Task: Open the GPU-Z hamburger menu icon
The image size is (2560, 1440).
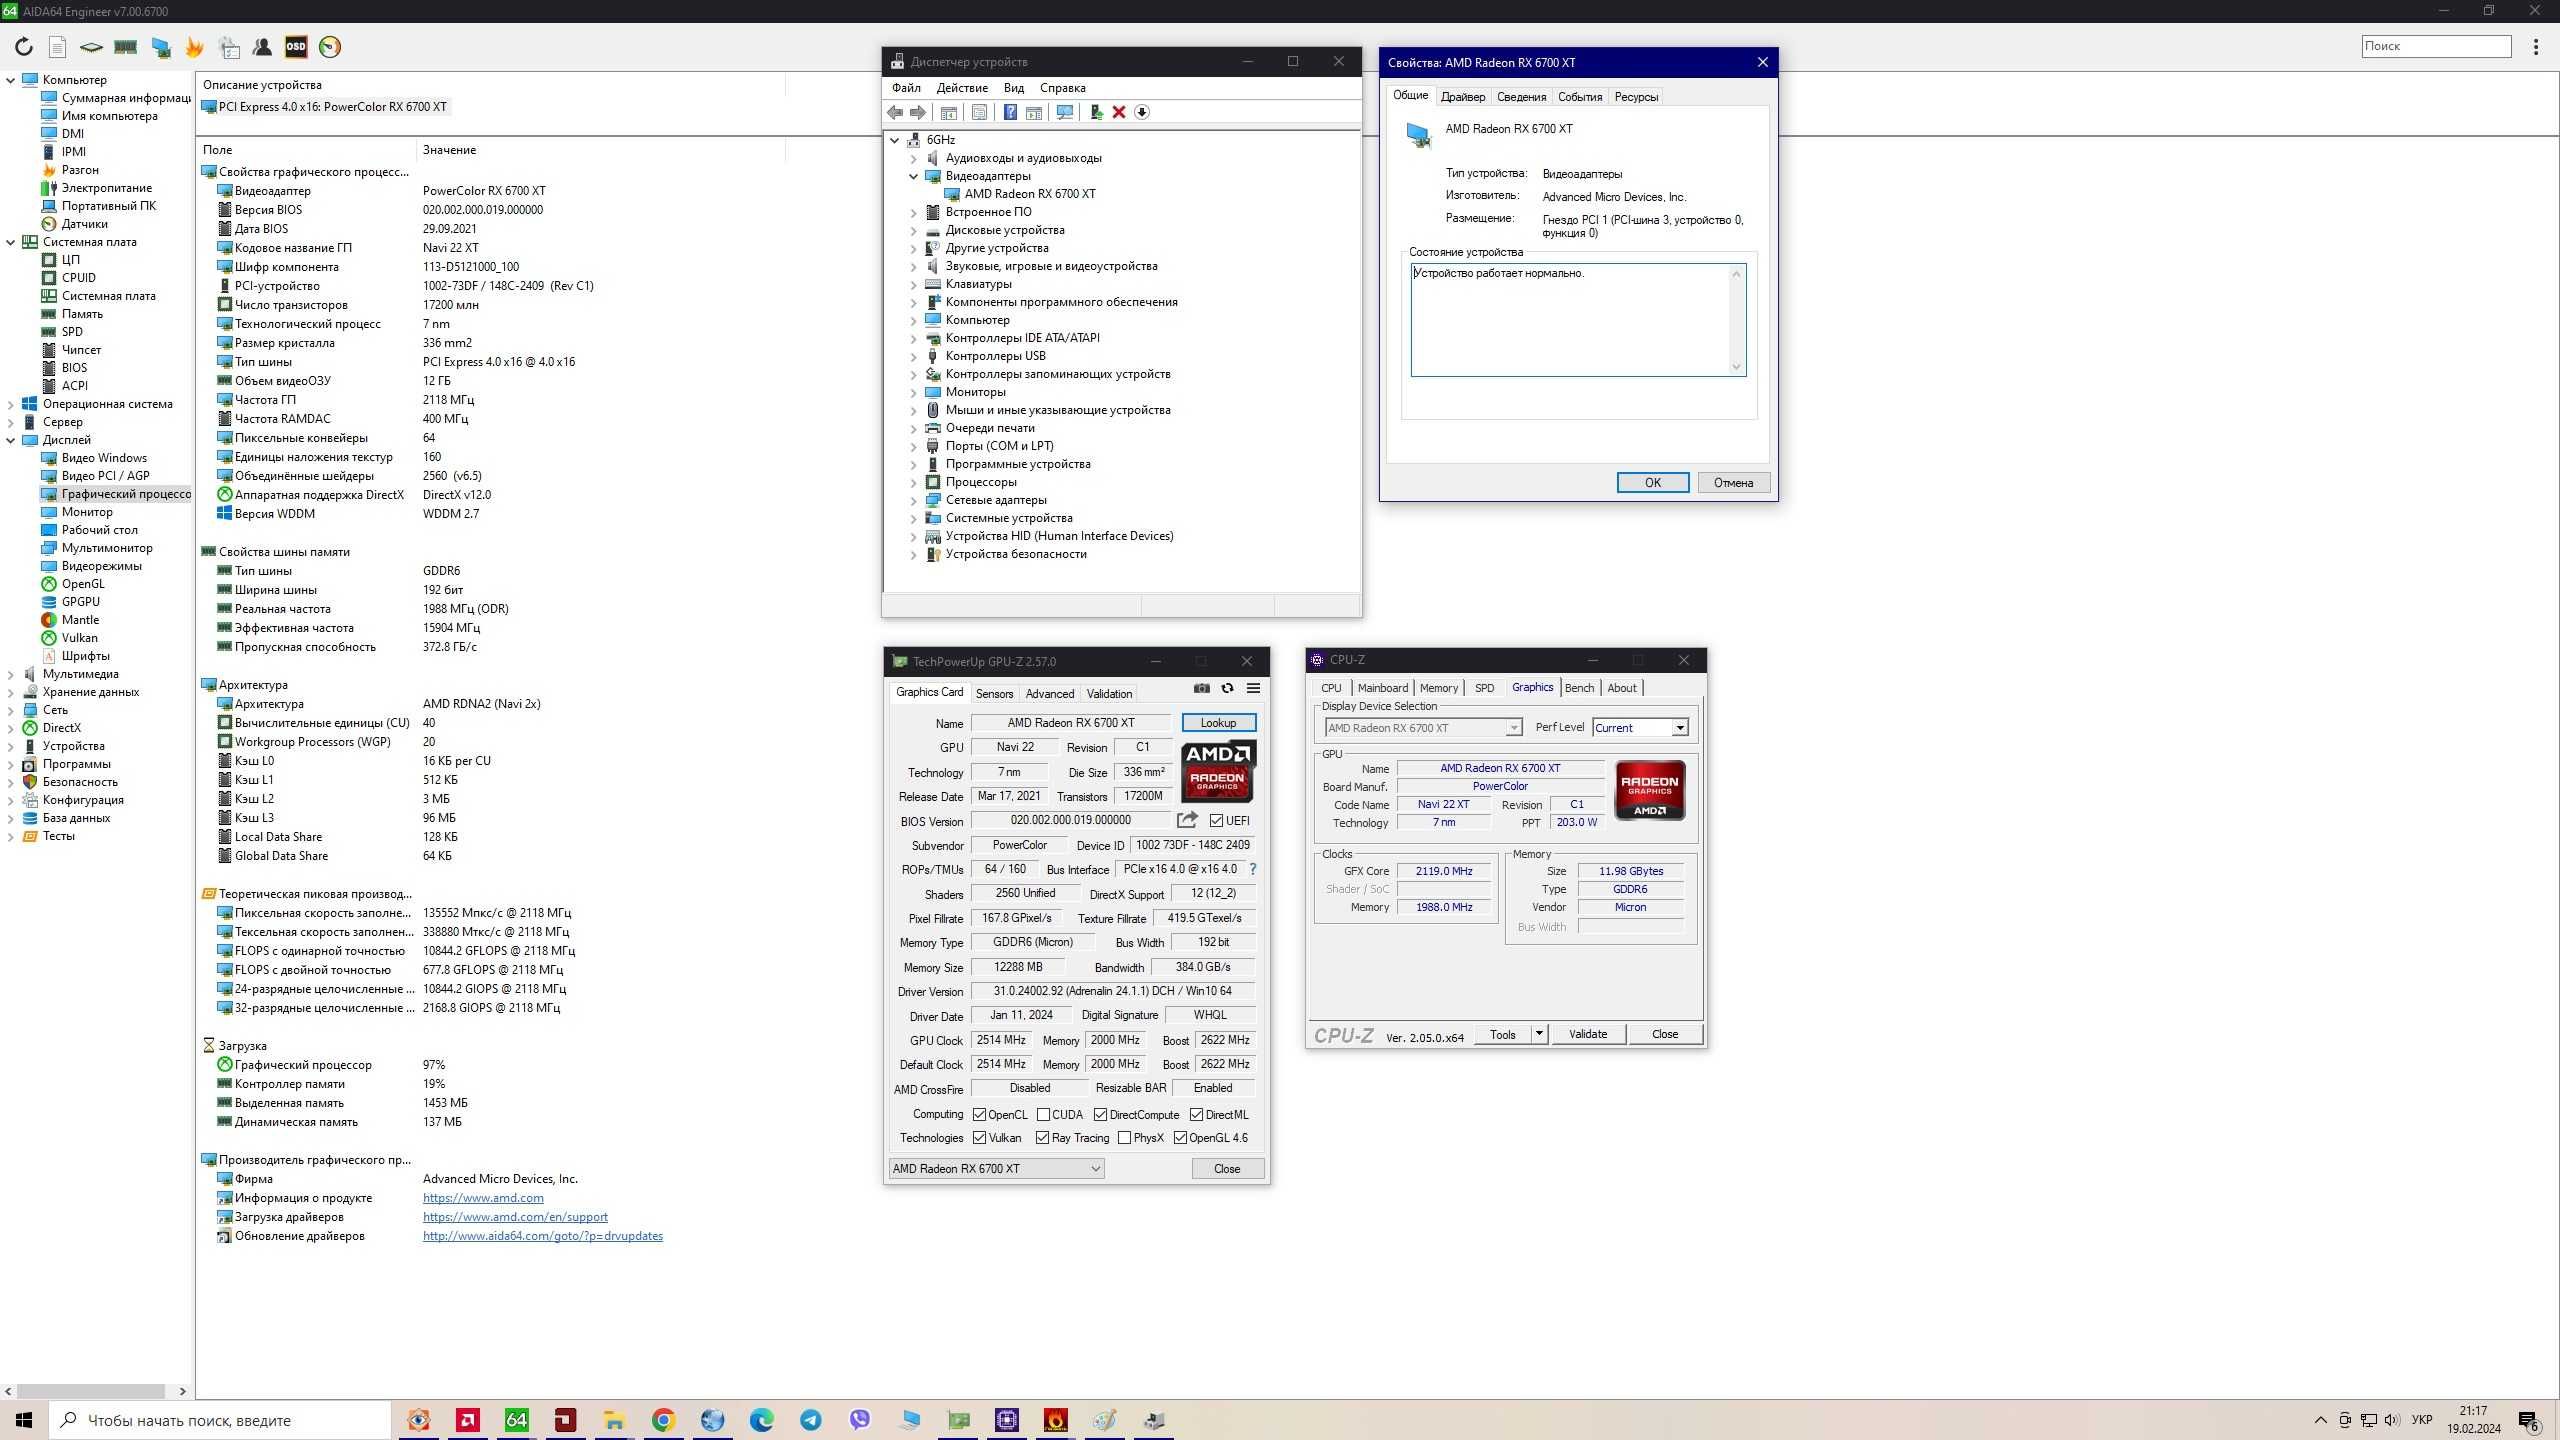Action: [1253, 688]
